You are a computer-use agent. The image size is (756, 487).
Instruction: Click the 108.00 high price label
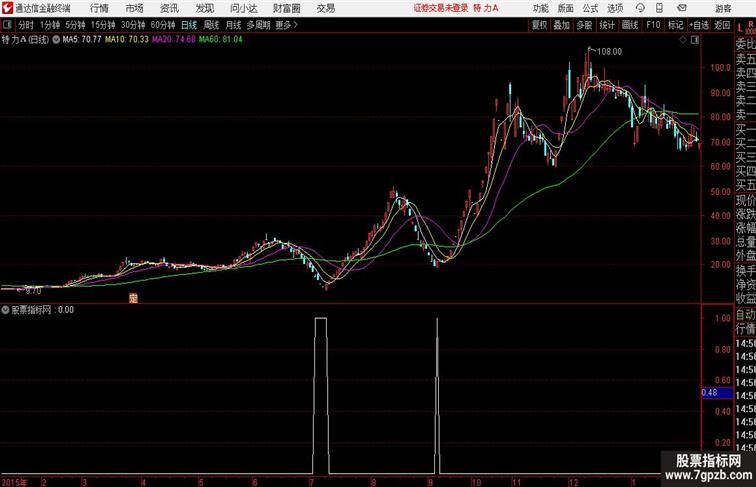609,52
